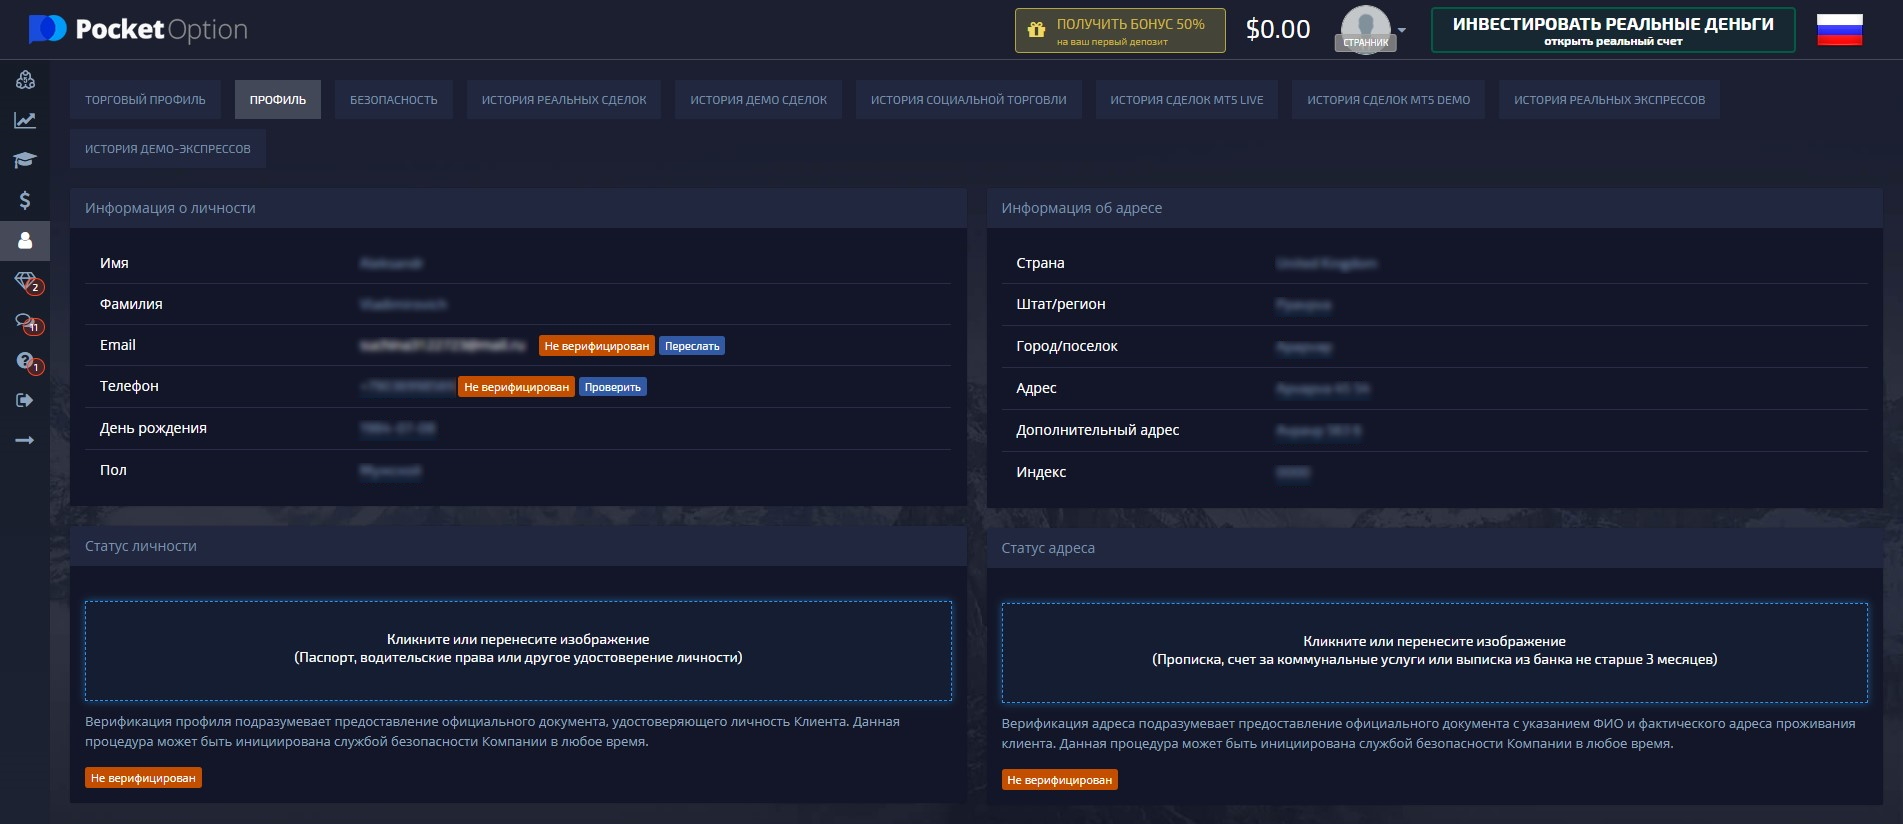Viewport: 1903px width, 824px height.
Task: Click the diamond icon with badge 2
Action: tap(26, 282)
